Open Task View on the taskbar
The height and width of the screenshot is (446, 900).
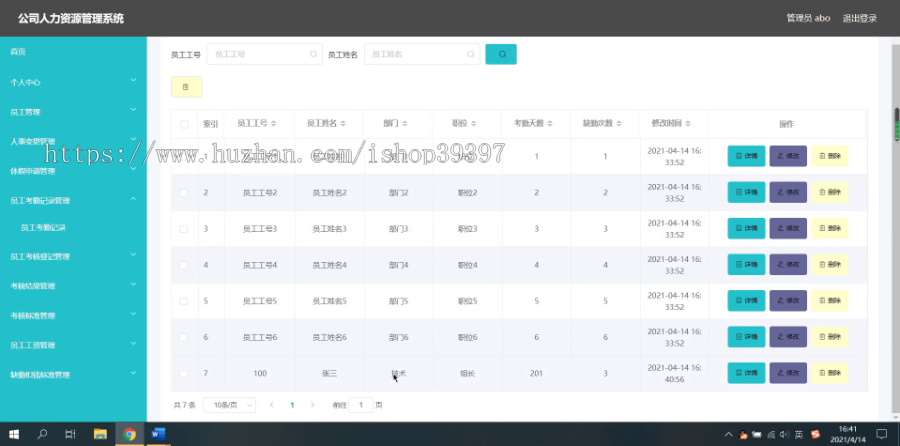point(70,434)
